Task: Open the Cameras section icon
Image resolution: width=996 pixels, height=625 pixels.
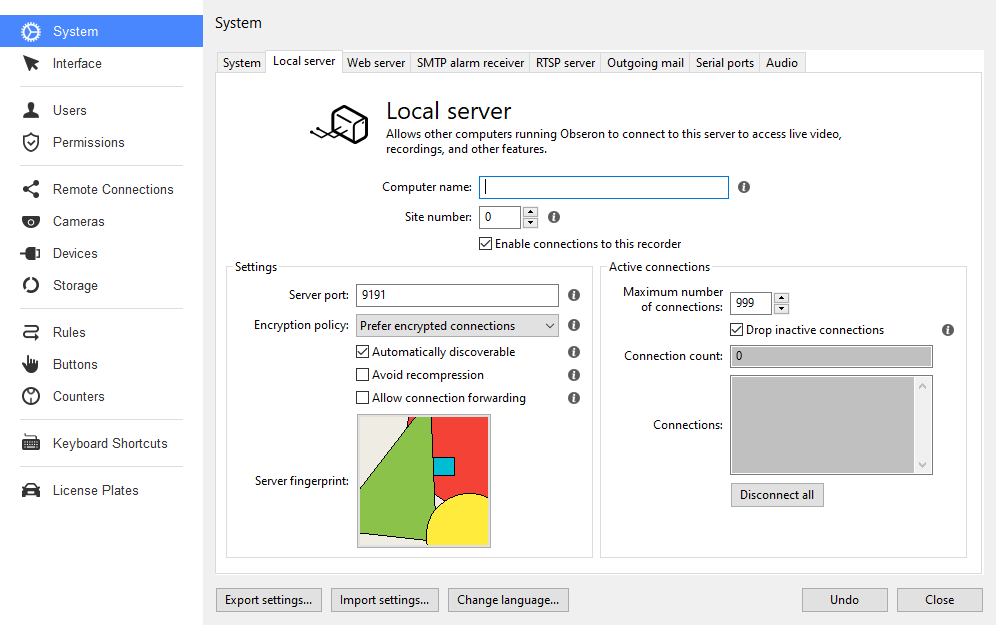Action: 30,222
